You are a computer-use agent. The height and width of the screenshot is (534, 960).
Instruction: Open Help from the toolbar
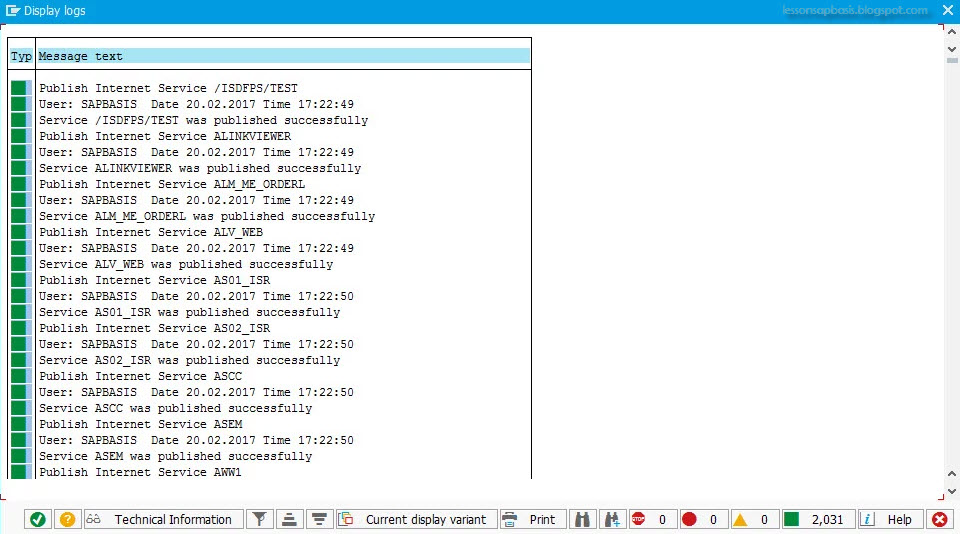[x=890, y=519]
